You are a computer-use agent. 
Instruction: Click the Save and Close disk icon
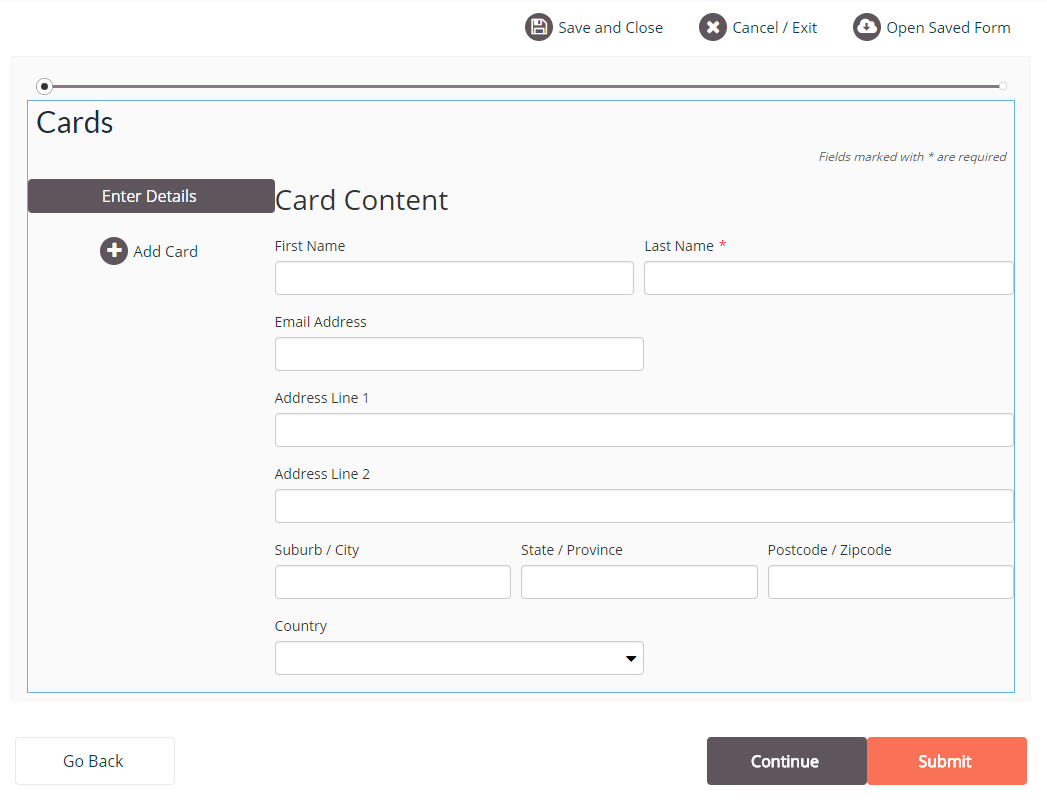[x=539, y=27]
